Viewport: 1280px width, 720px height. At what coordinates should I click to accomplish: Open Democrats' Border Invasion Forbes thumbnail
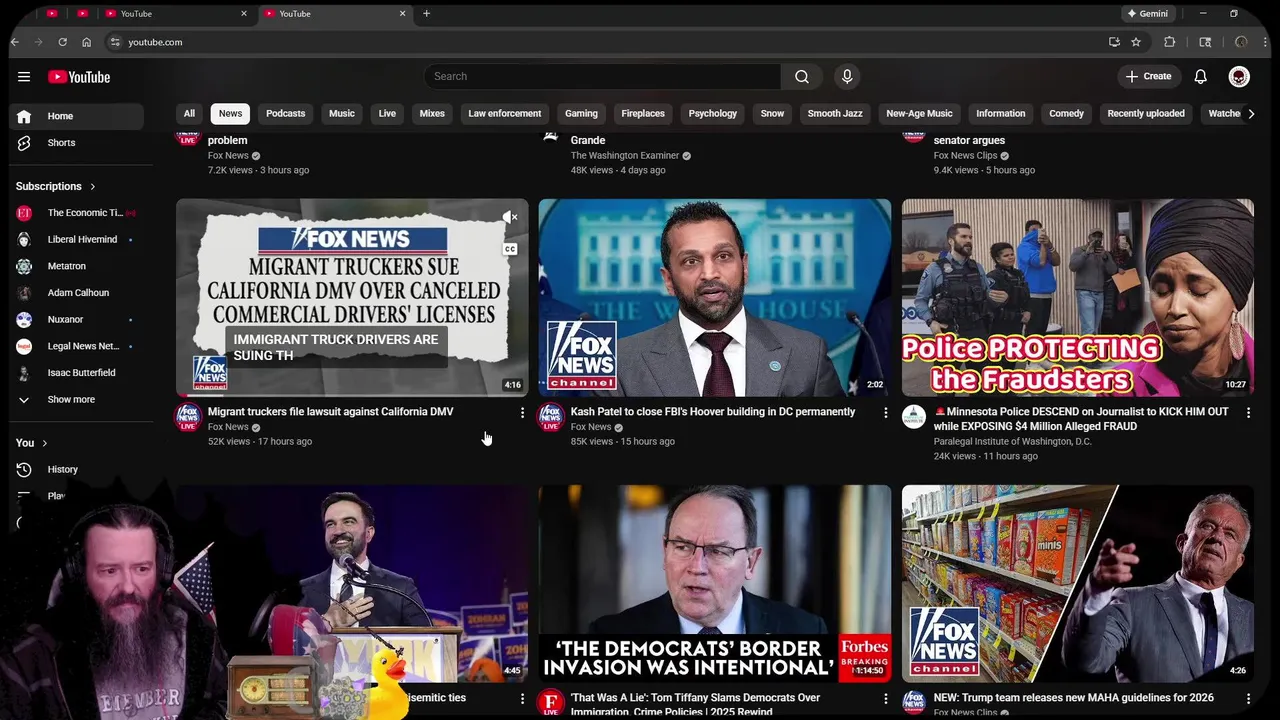pos(715,584)
